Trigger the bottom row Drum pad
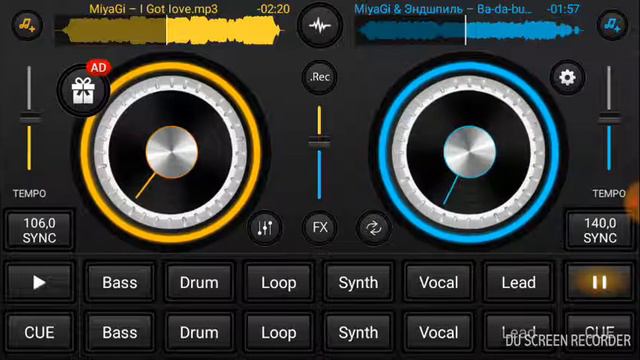 pyautogui.click(x=199, y=332)
